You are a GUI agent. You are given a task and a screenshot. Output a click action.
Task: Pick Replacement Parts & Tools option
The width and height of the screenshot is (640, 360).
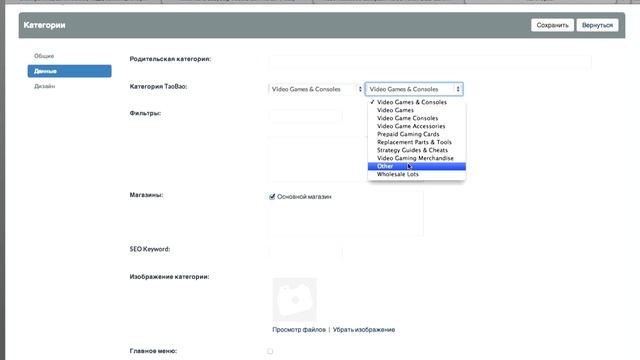[416, 142]
